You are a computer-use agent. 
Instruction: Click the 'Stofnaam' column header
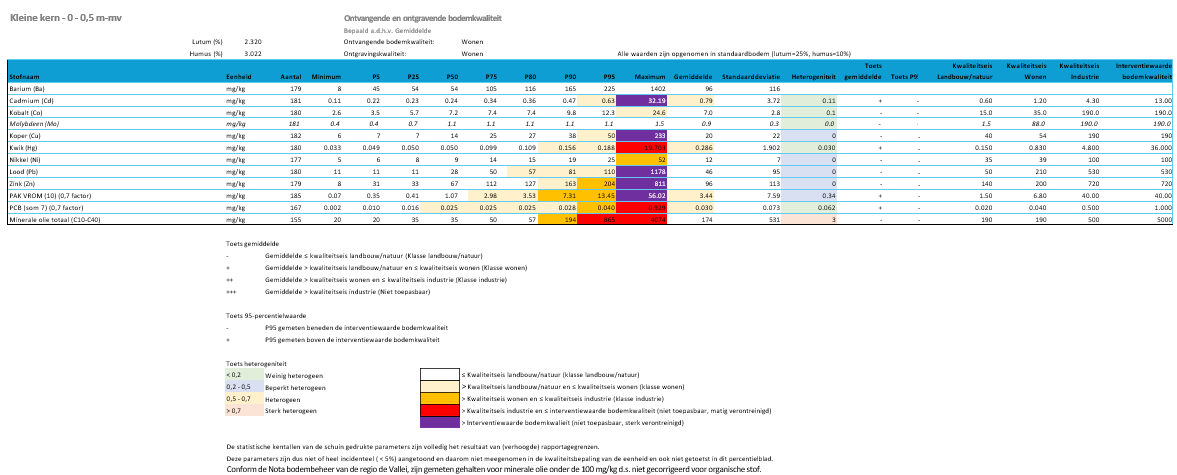23,76
